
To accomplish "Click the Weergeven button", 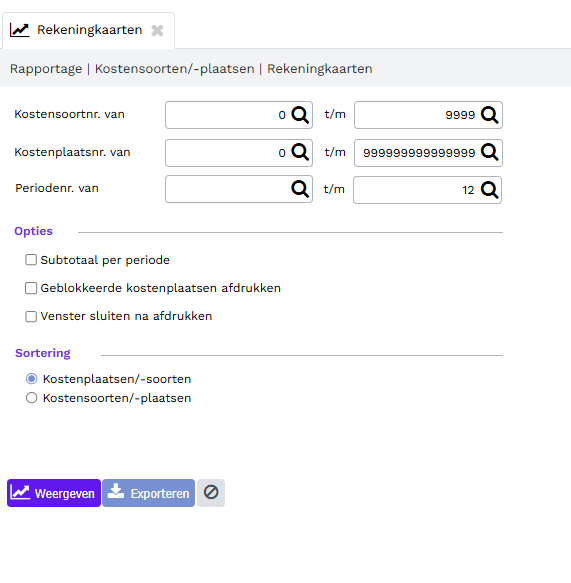I will point(54,493).
